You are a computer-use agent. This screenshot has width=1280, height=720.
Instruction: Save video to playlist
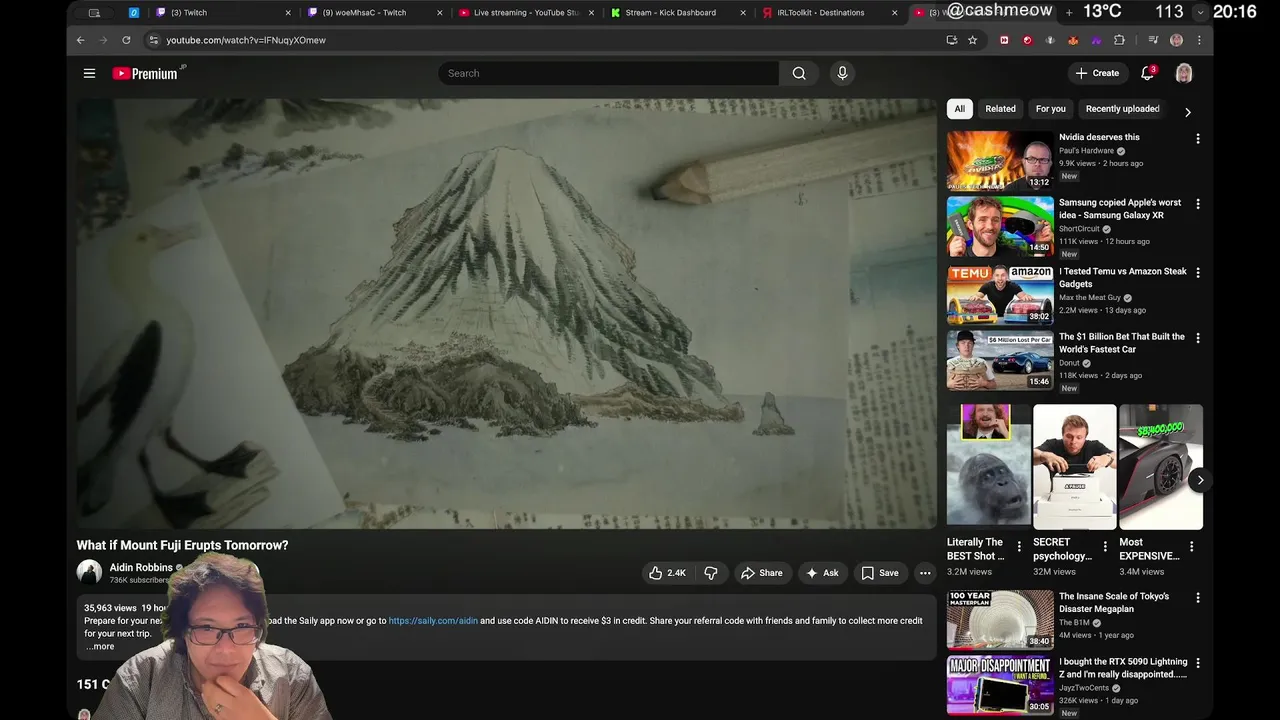click(880, 573)
